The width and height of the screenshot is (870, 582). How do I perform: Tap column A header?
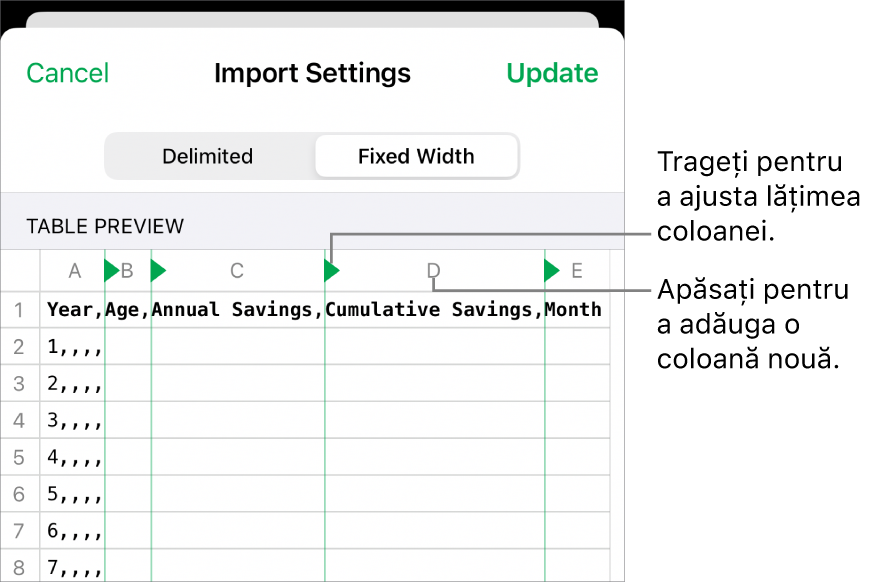coord(74,270)
